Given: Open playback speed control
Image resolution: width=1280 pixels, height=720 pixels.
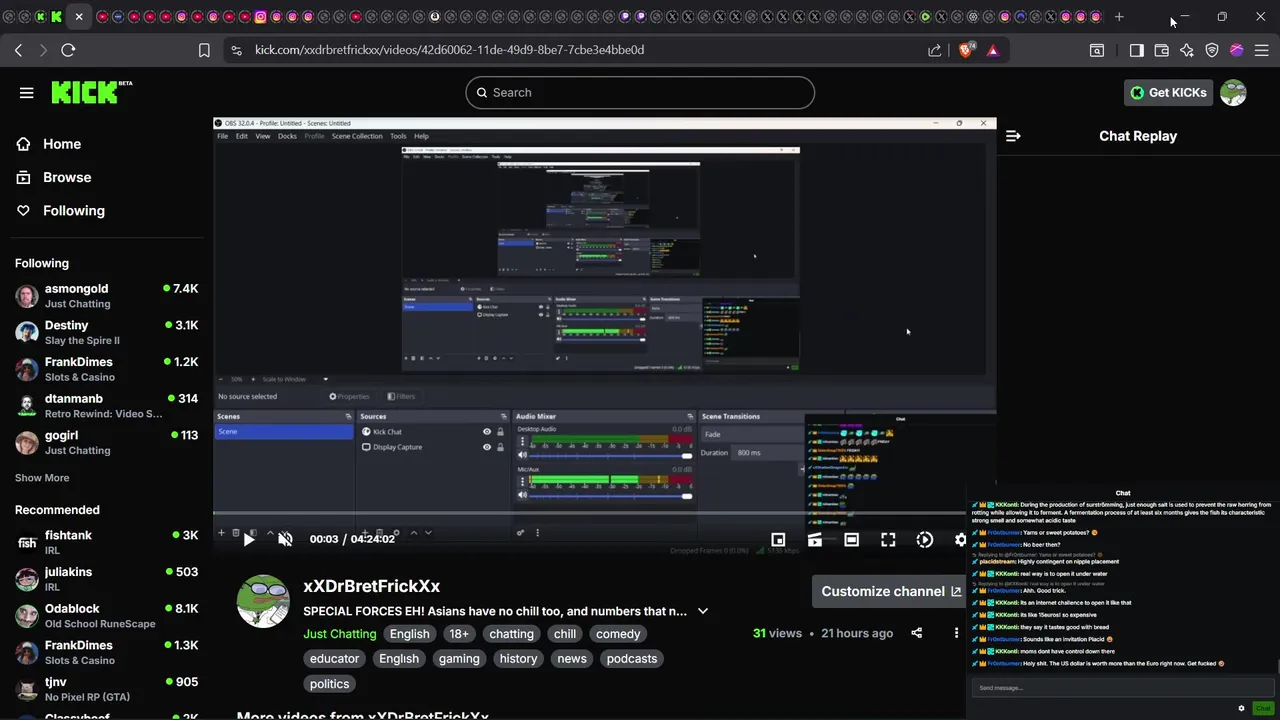Looking at the screenshot, I should tap(925, 540).
